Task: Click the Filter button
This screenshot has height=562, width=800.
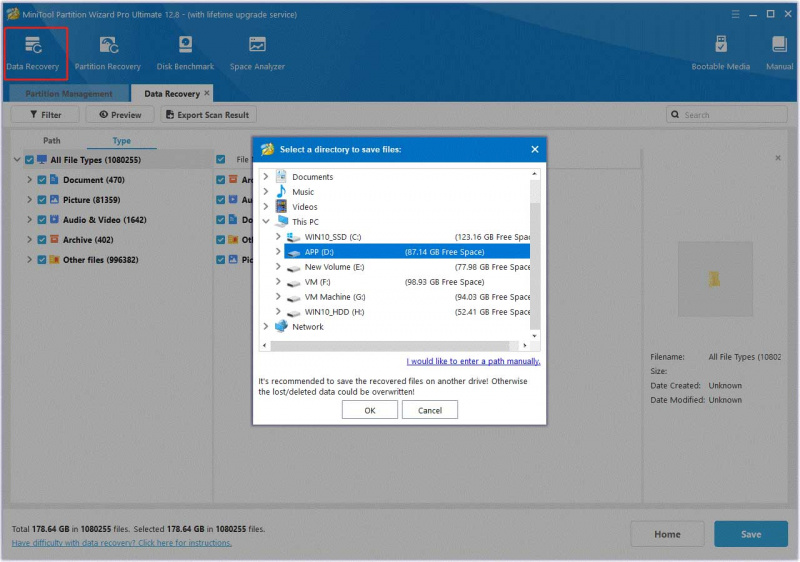Action: coord(45,115)
